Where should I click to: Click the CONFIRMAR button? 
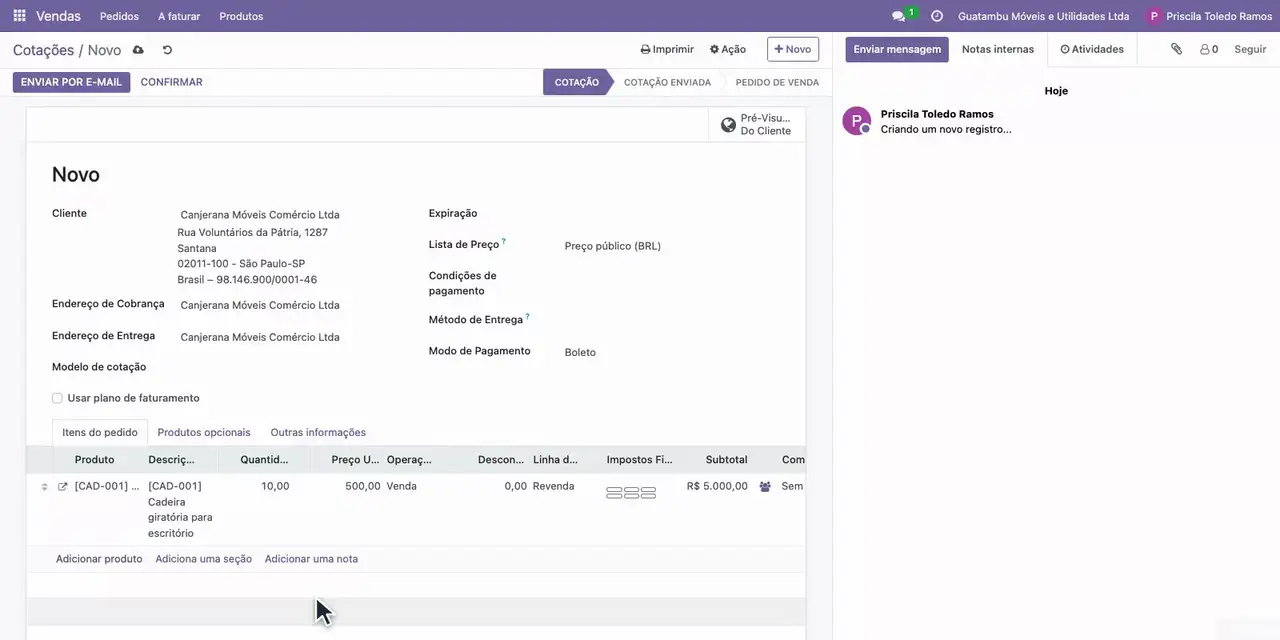[x=172, y=82]
